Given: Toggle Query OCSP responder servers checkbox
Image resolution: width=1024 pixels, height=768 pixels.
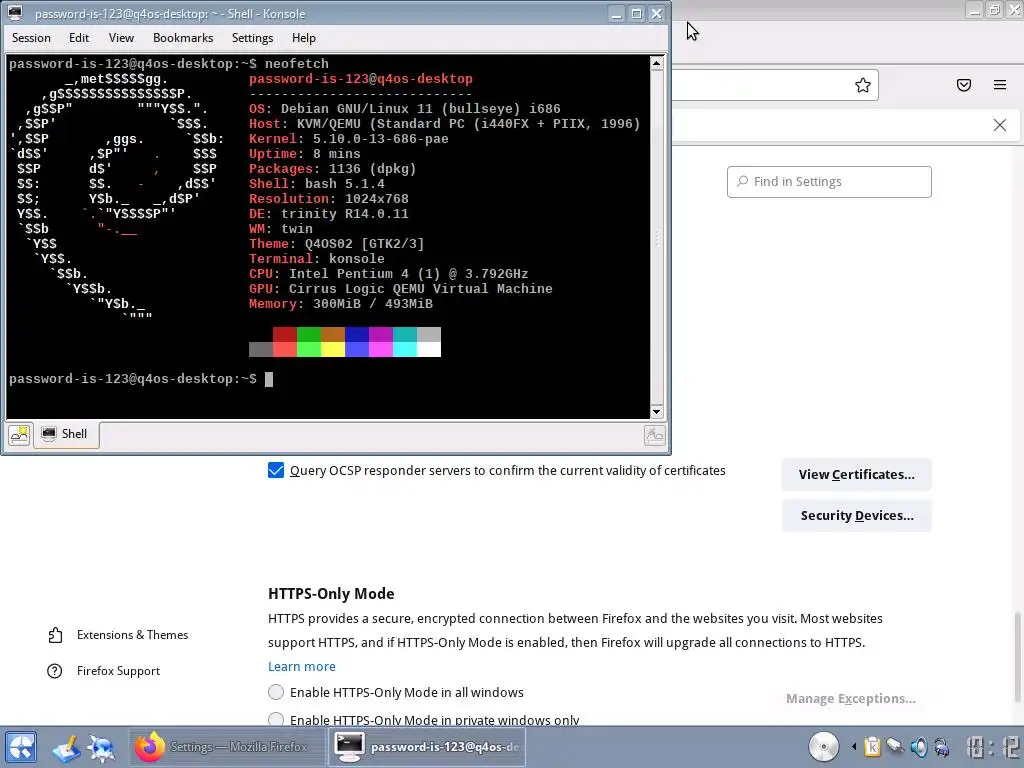Looking at the screenshot, I should coord(276,470).
